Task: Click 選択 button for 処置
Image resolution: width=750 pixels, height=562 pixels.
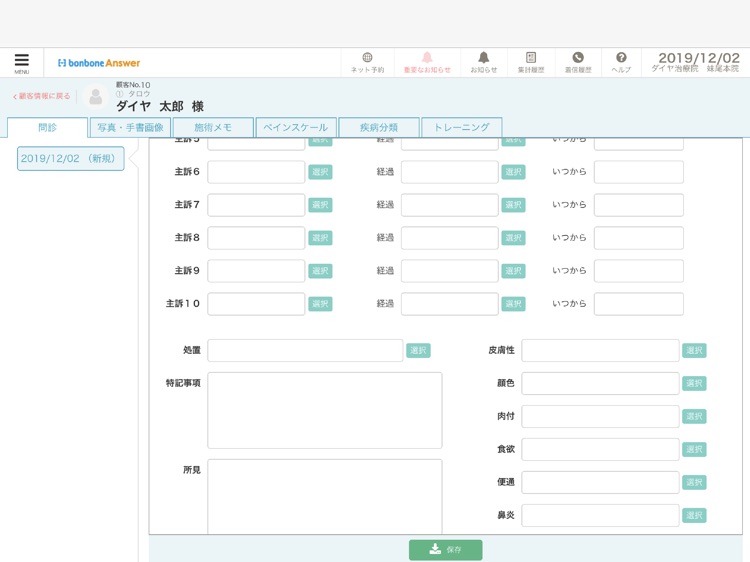Action: point(418,350)
